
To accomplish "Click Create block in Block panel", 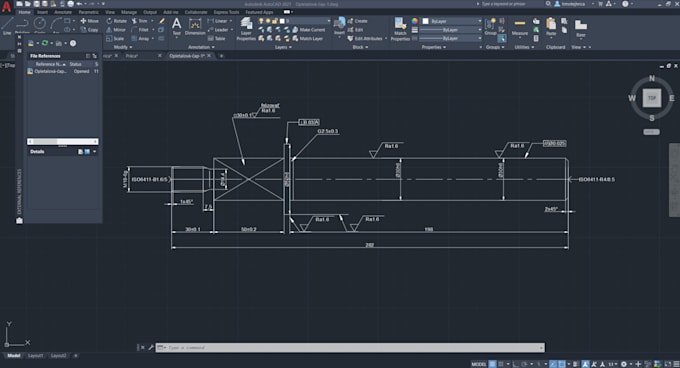I will click(357, 21).
